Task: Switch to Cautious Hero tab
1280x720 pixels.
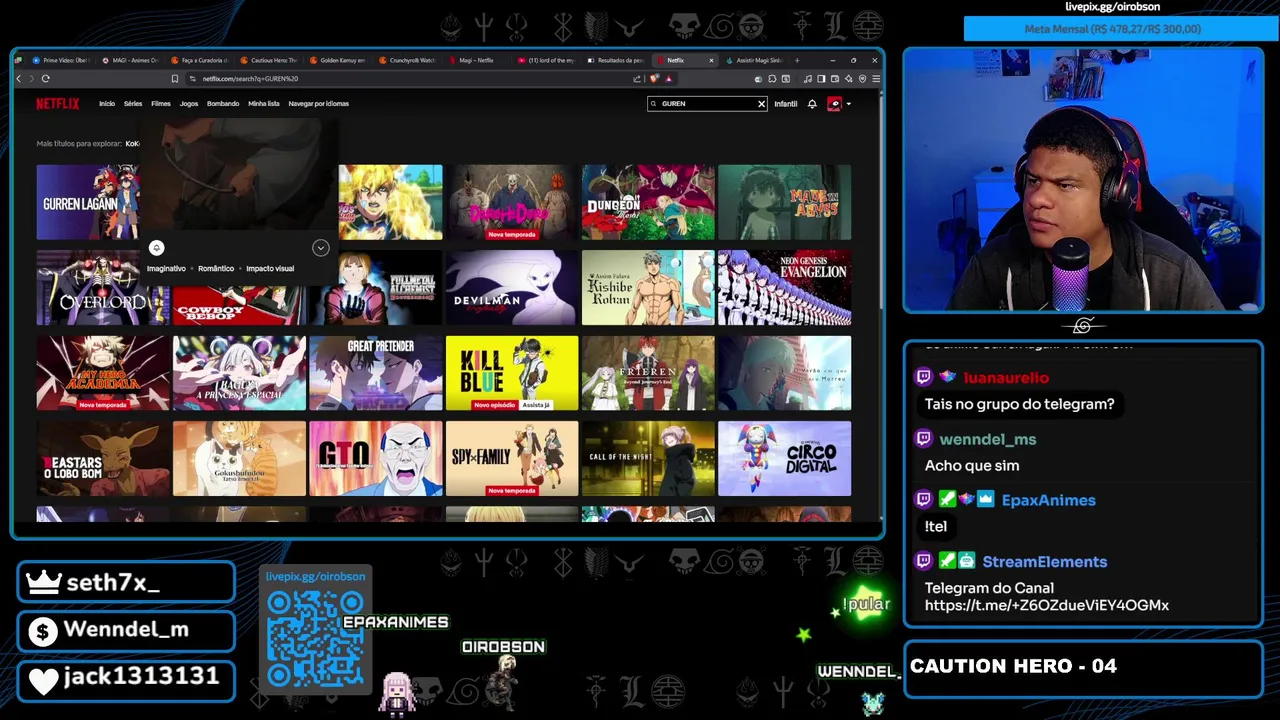Action: click(x=268, y=61)
